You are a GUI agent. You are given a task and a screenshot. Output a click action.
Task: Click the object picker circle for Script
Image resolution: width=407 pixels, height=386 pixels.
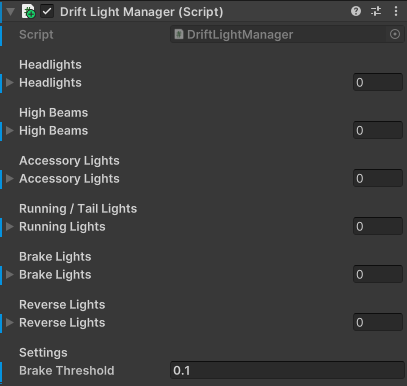pyautogui.click(x=395, y=34)
